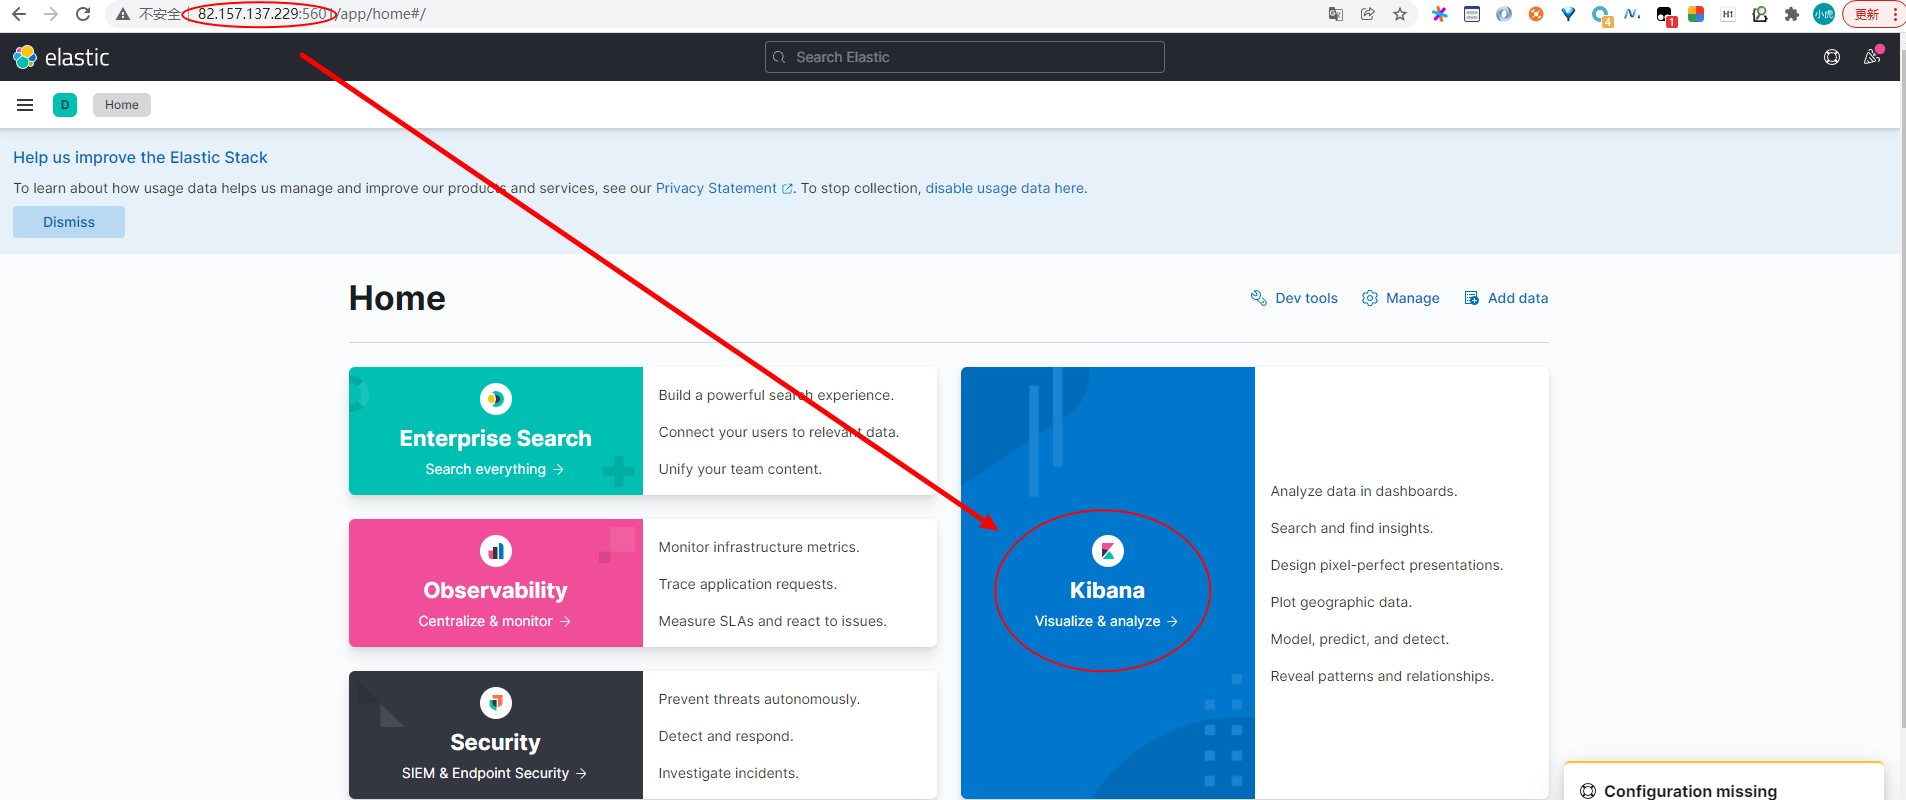Open the Manage link with gear icon
Viewport: 1906px width, 800px height.
[x=1400, y=298]
